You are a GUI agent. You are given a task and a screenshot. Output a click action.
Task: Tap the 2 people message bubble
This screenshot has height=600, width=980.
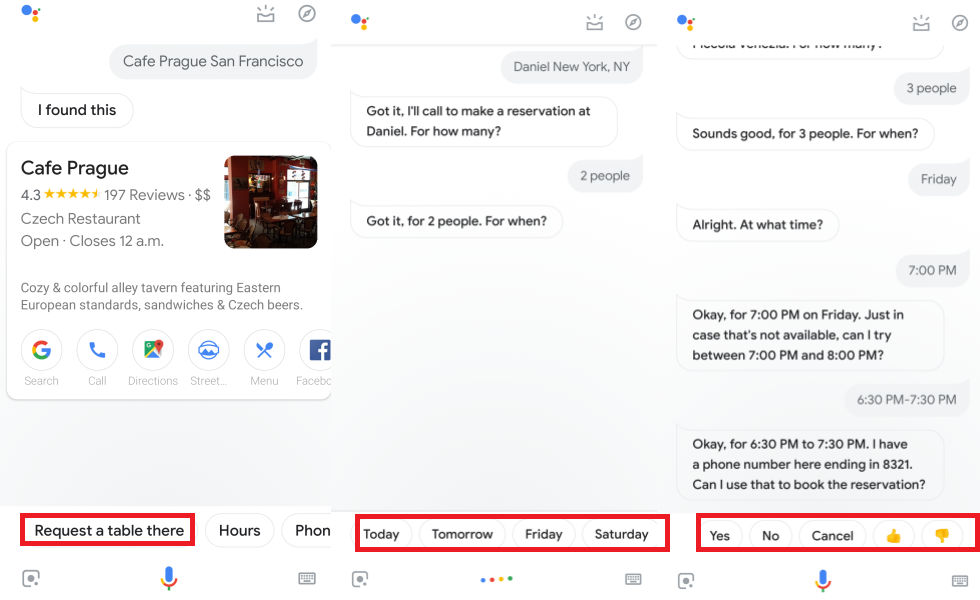coord(604,176)
